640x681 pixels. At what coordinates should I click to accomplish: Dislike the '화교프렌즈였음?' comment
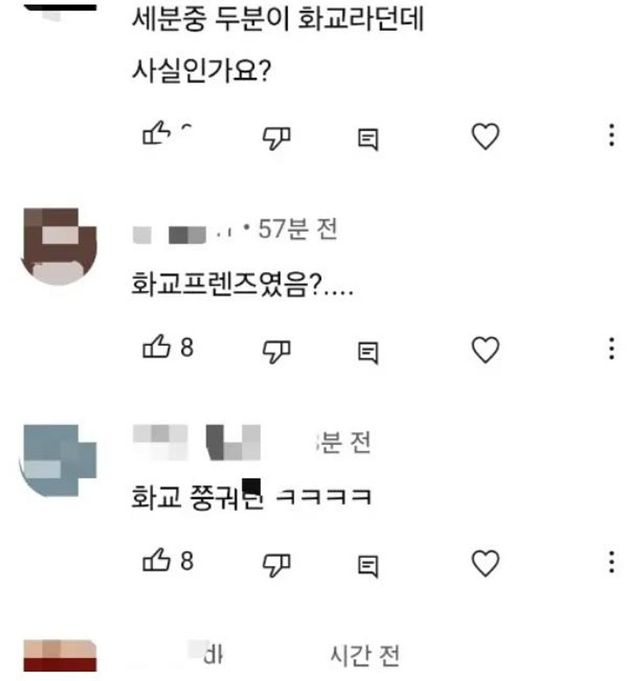coord(277,351)
